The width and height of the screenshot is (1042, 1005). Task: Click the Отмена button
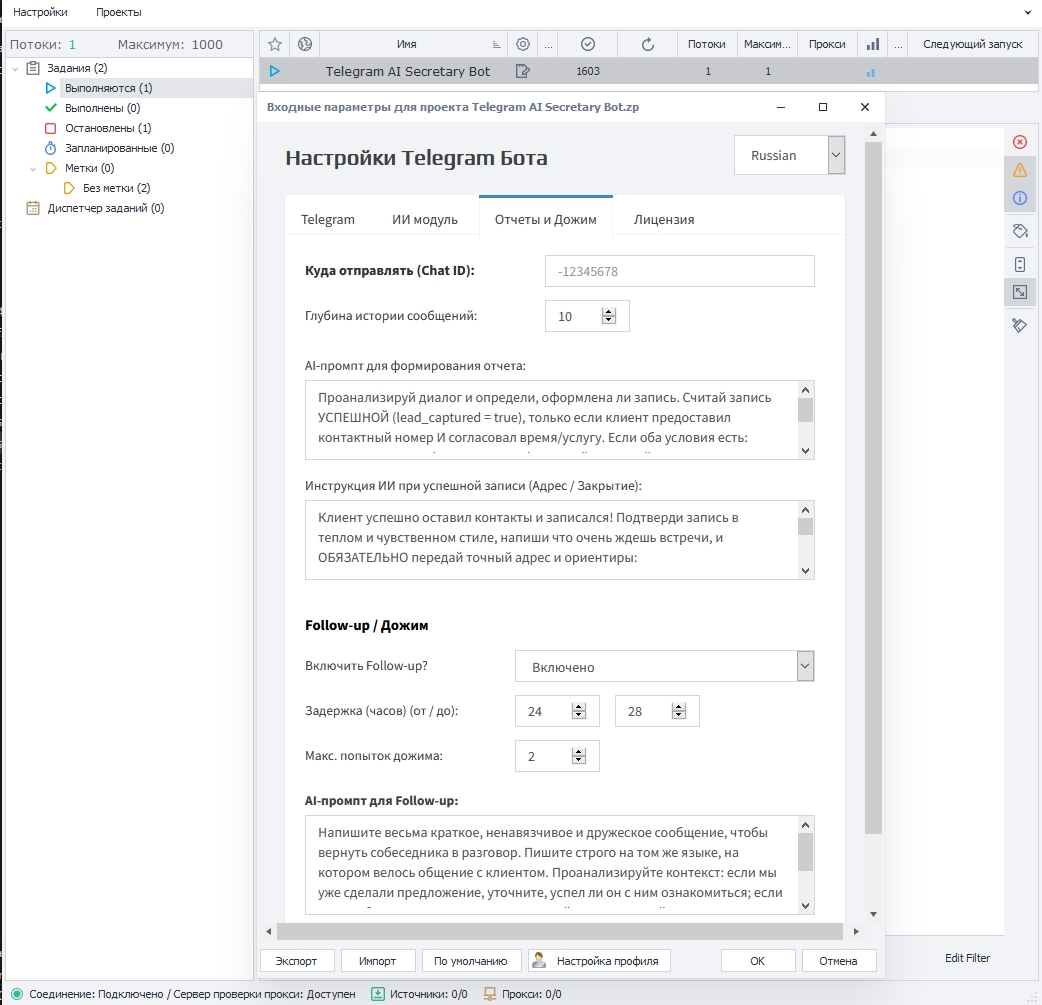[839, 960]
